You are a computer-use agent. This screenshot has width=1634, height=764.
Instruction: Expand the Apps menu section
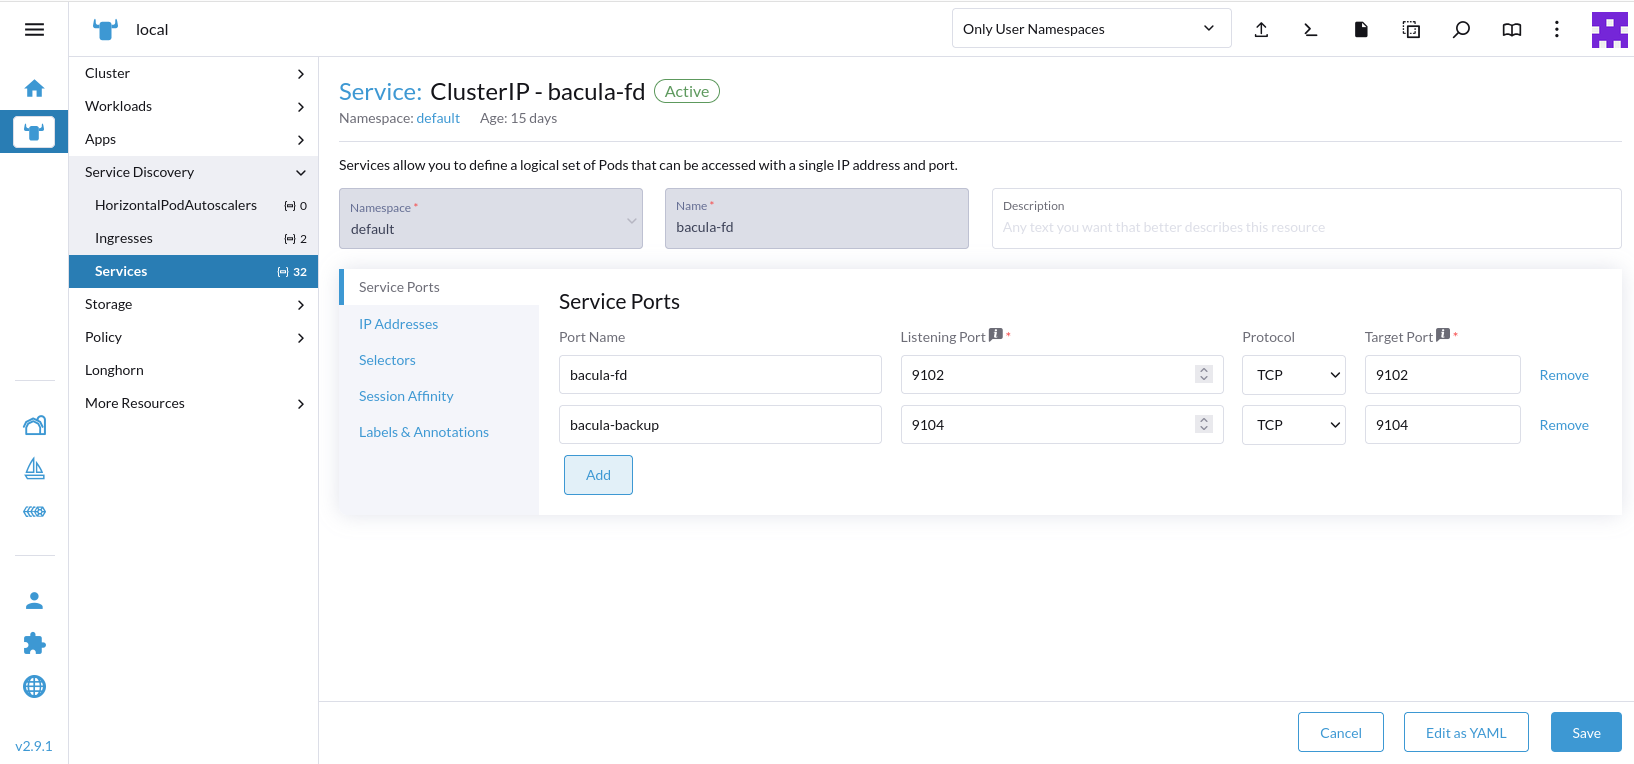(193, 139)
